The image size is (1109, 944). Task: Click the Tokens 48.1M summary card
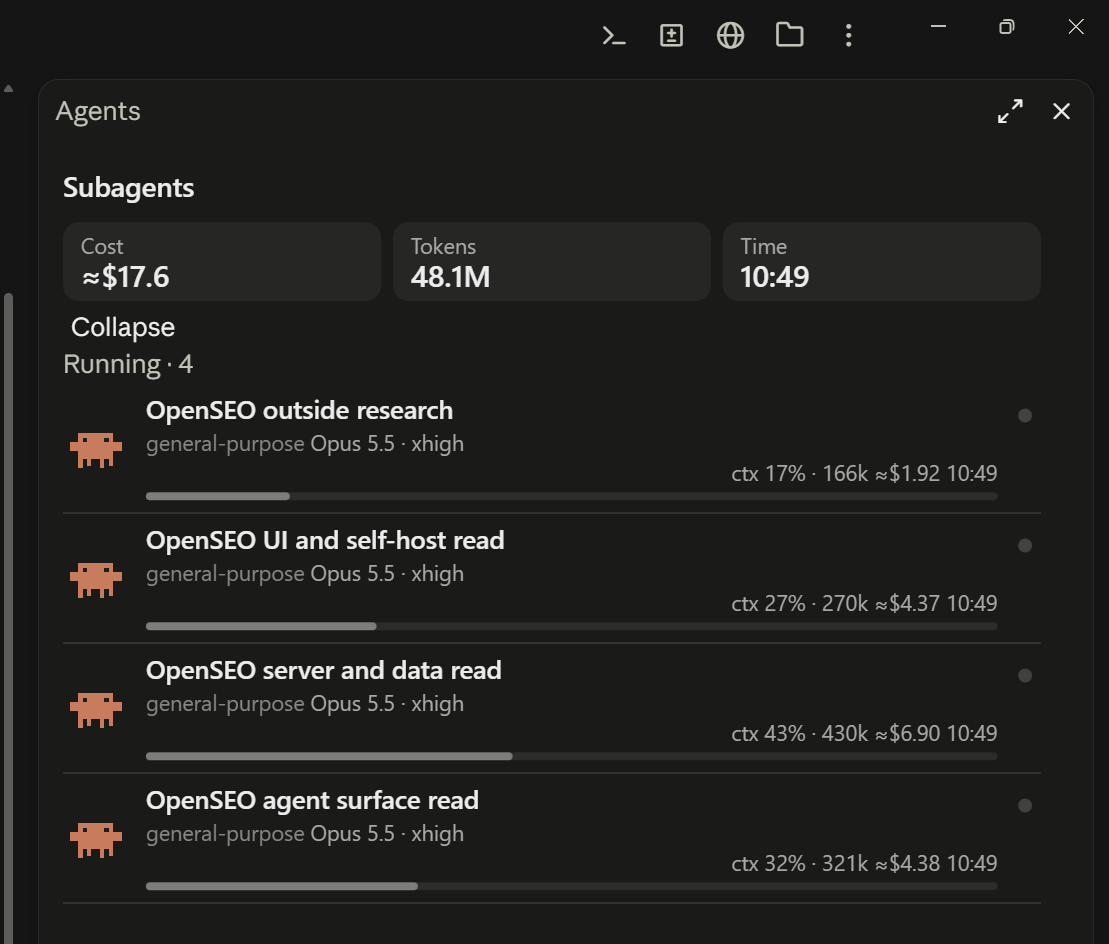tap(552, 262)
